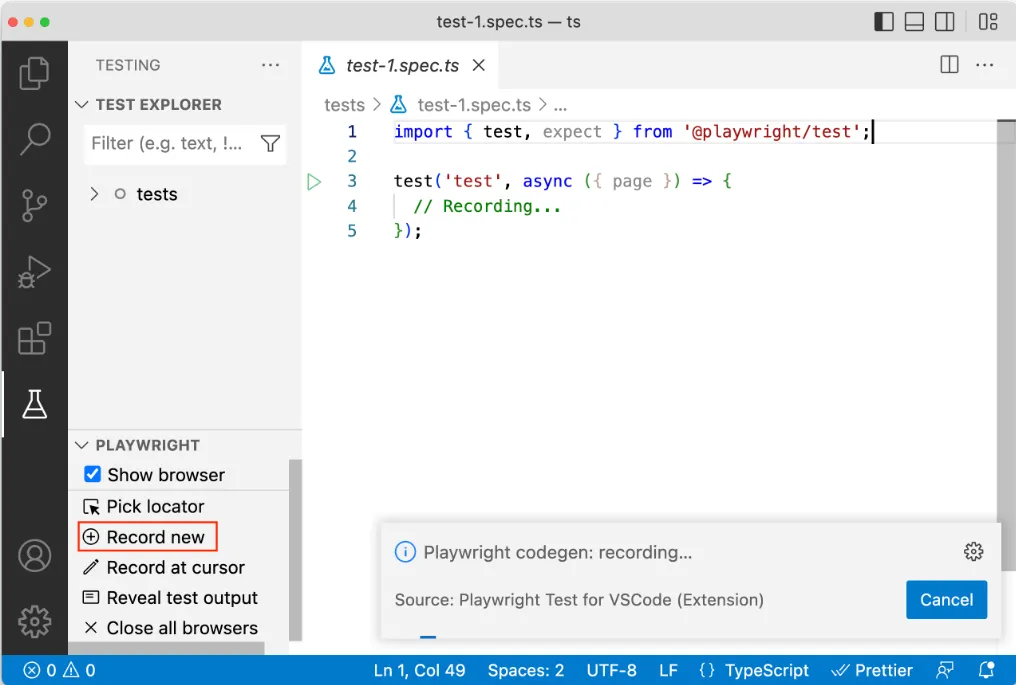The image size is (1016, 685).
Task: Toggle the notifications bell in status bar
Action: [986, 670]
